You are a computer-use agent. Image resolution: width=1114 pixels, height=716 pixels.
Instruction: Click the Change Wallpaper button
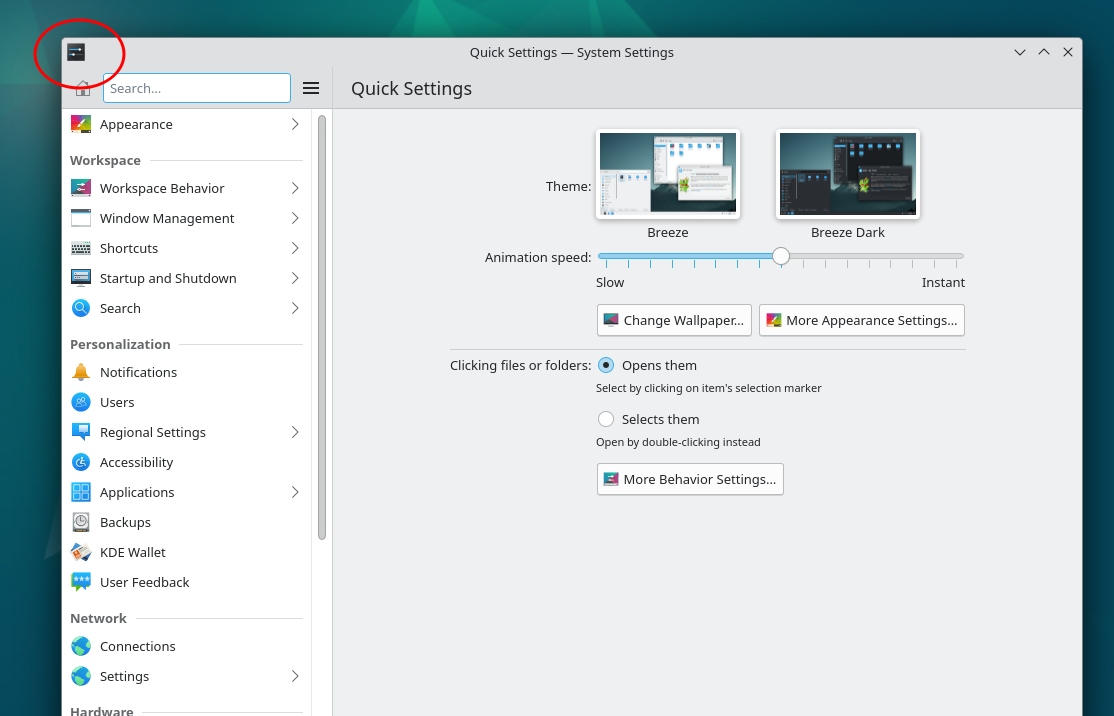(674, 320)
